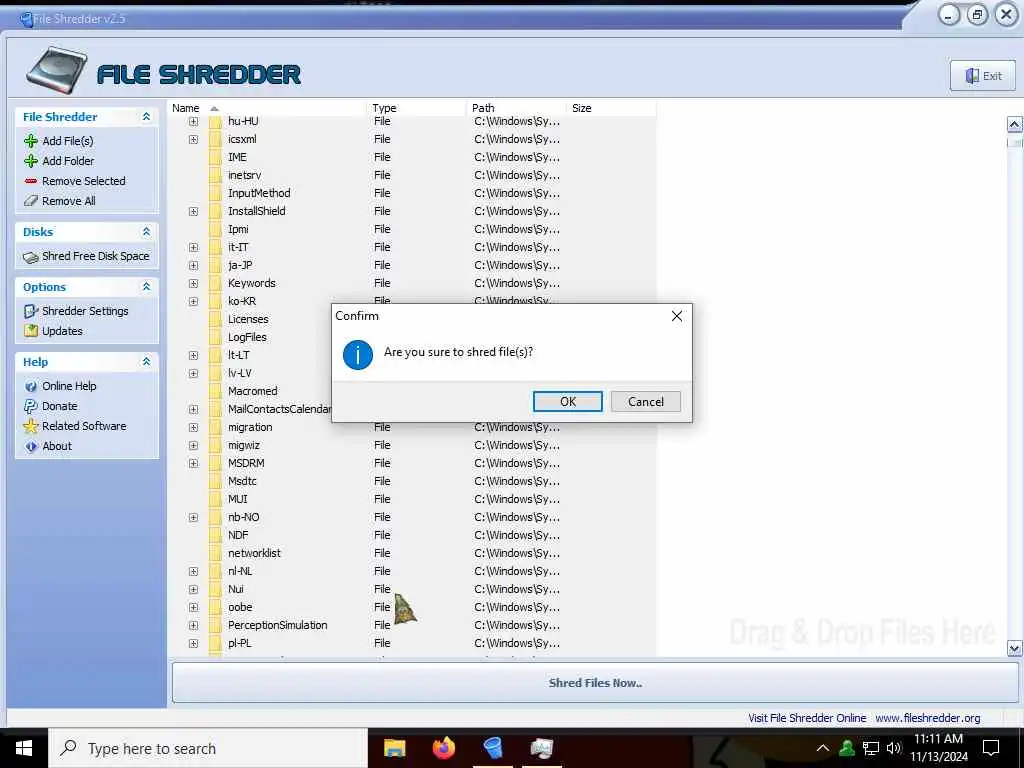The width and height of the screenshot is (1024, 768).
Task: Click the network tray icon
Action: (x=871, y=748)
